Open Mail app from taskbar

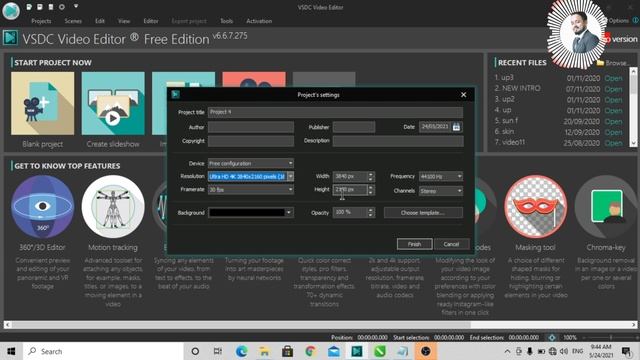[333, 351]
